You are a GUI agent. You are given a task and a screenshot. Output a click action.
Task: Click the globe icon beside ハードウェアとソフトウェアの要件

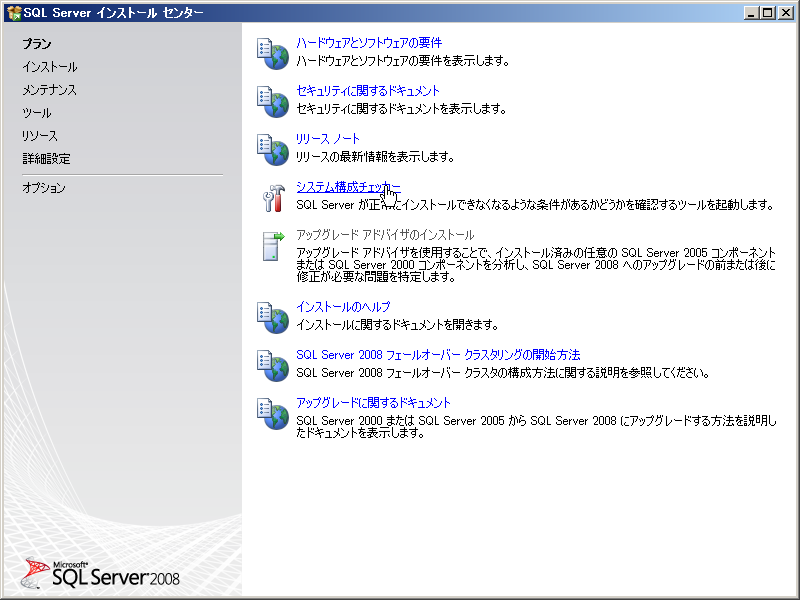pos(272,53)
